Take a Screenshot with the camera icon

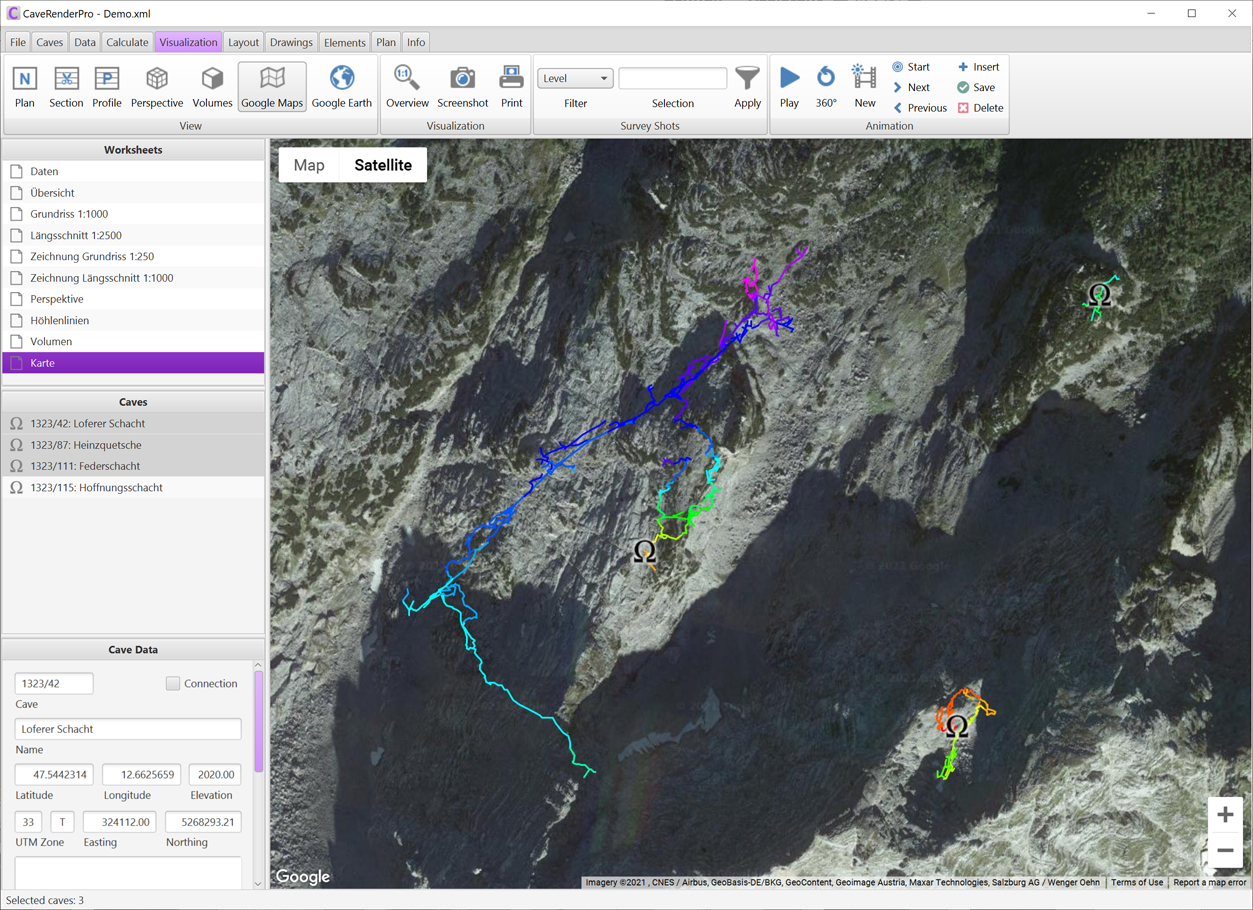pyautogui.click(x=462, y=87)
